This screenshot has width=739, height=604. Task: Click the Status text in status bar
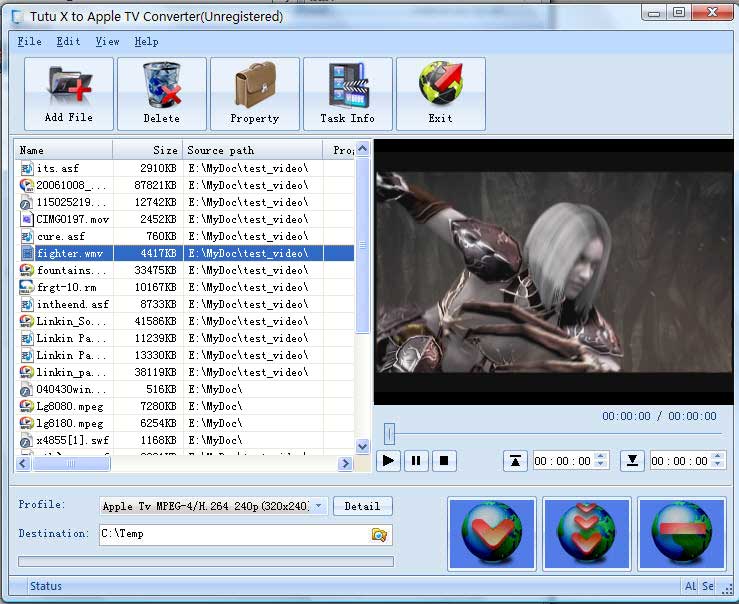point(46,586)
